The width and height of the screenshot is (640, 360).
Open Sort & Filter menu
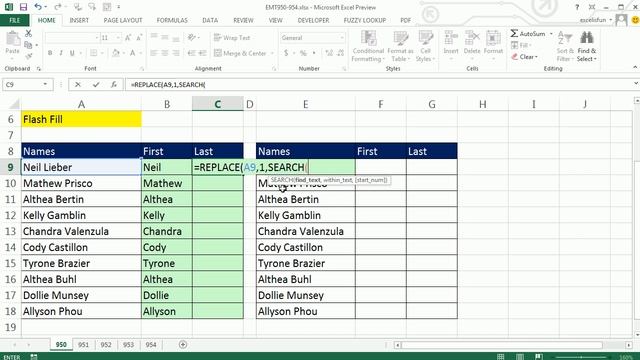pyautogui.click(x=565, y=46)
